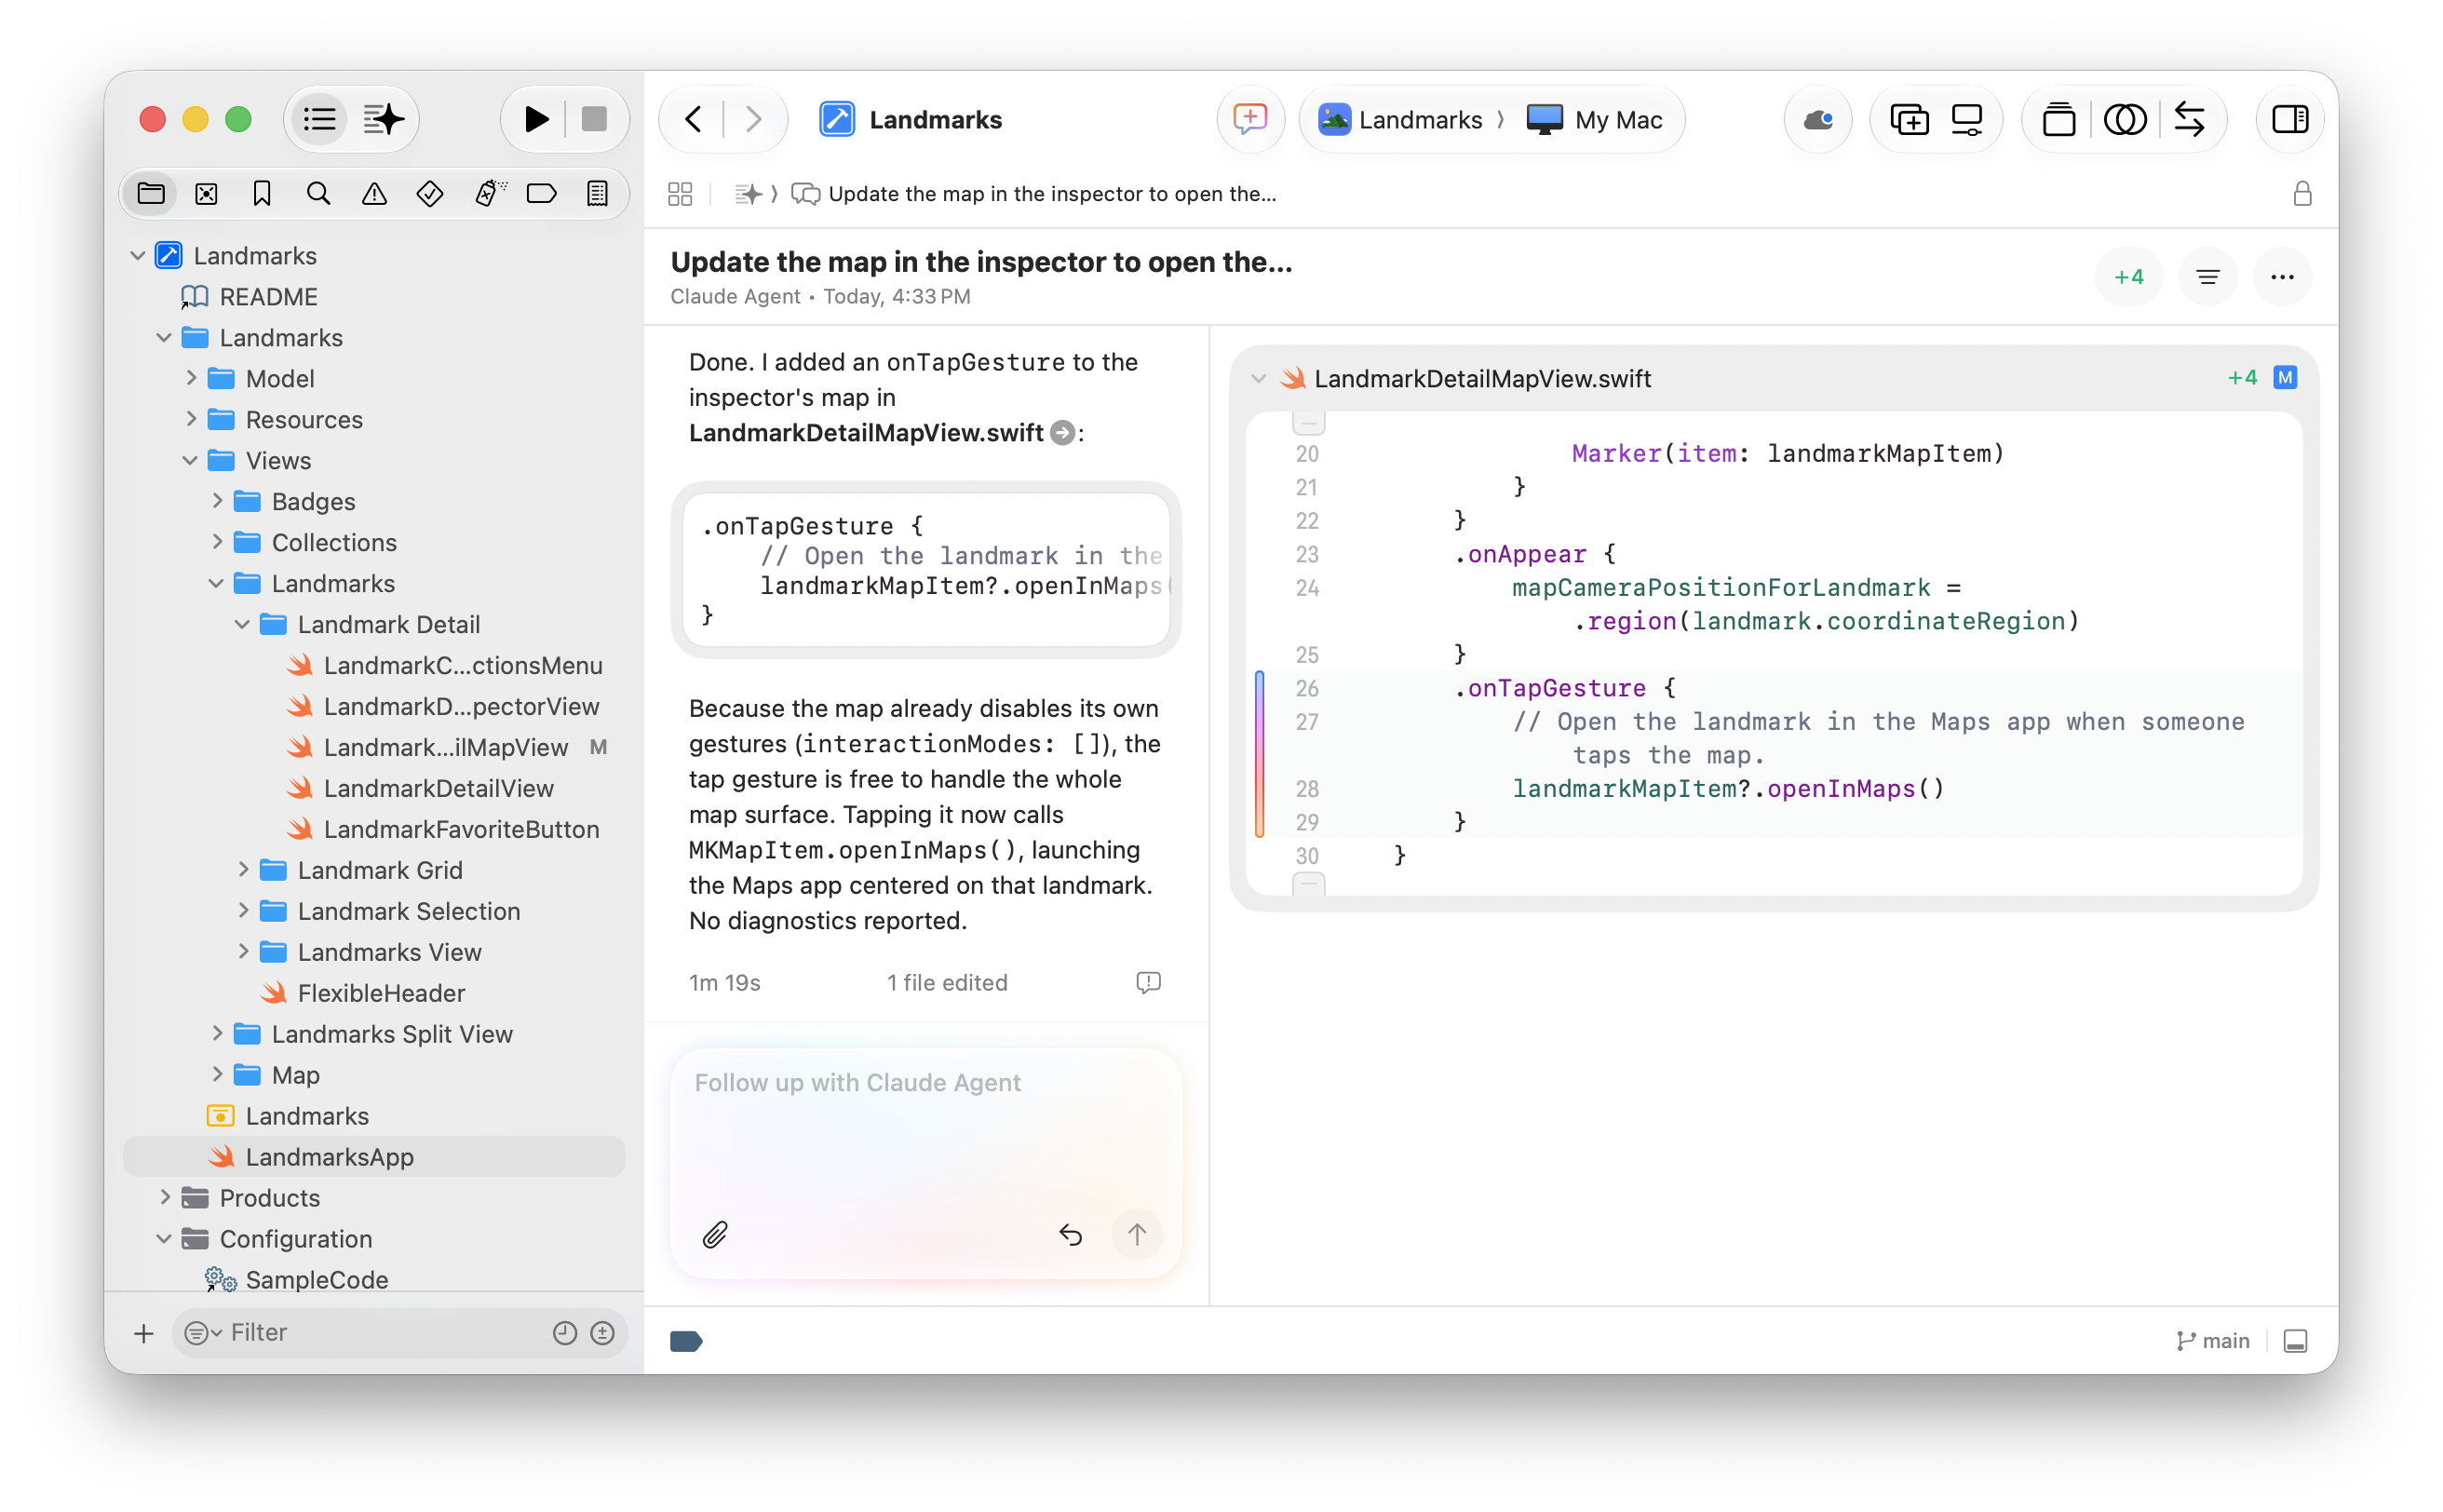Open the Source Control navigator tab
Screen dimensions: 2443x1512
tap(207, 193)
